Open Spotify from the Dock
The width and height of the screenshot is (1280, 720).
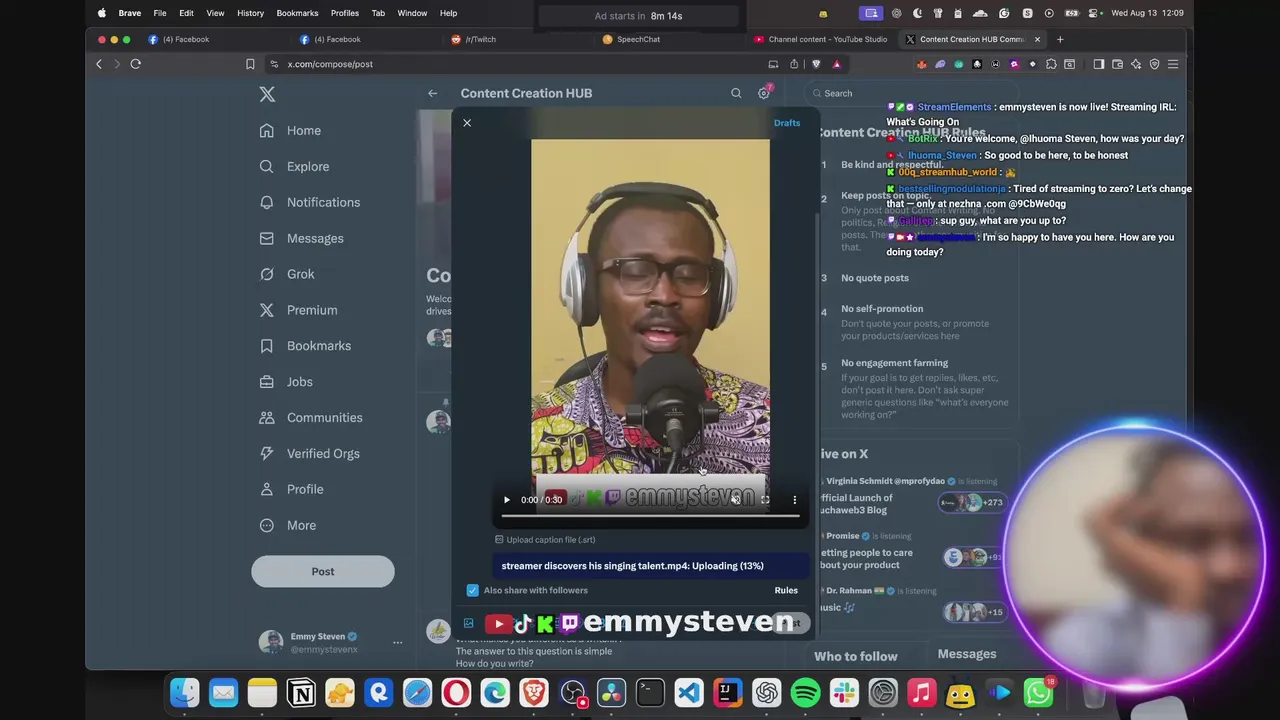pos(805,693)
